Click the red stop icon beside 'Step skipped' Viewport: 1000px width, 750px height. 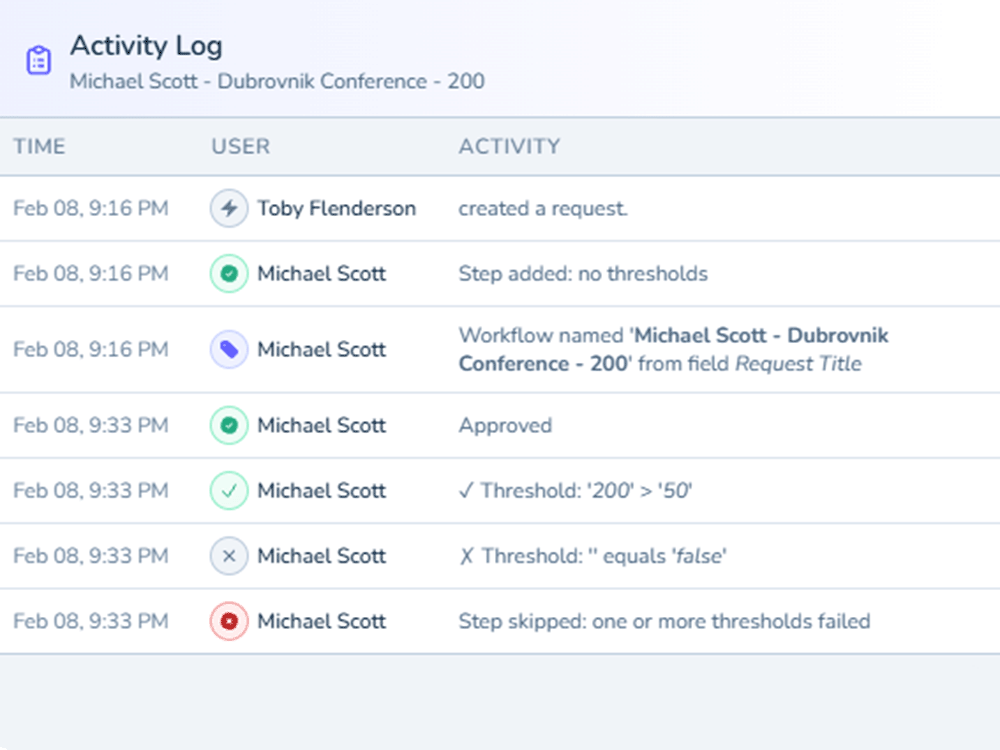click(x=228, y=621)
